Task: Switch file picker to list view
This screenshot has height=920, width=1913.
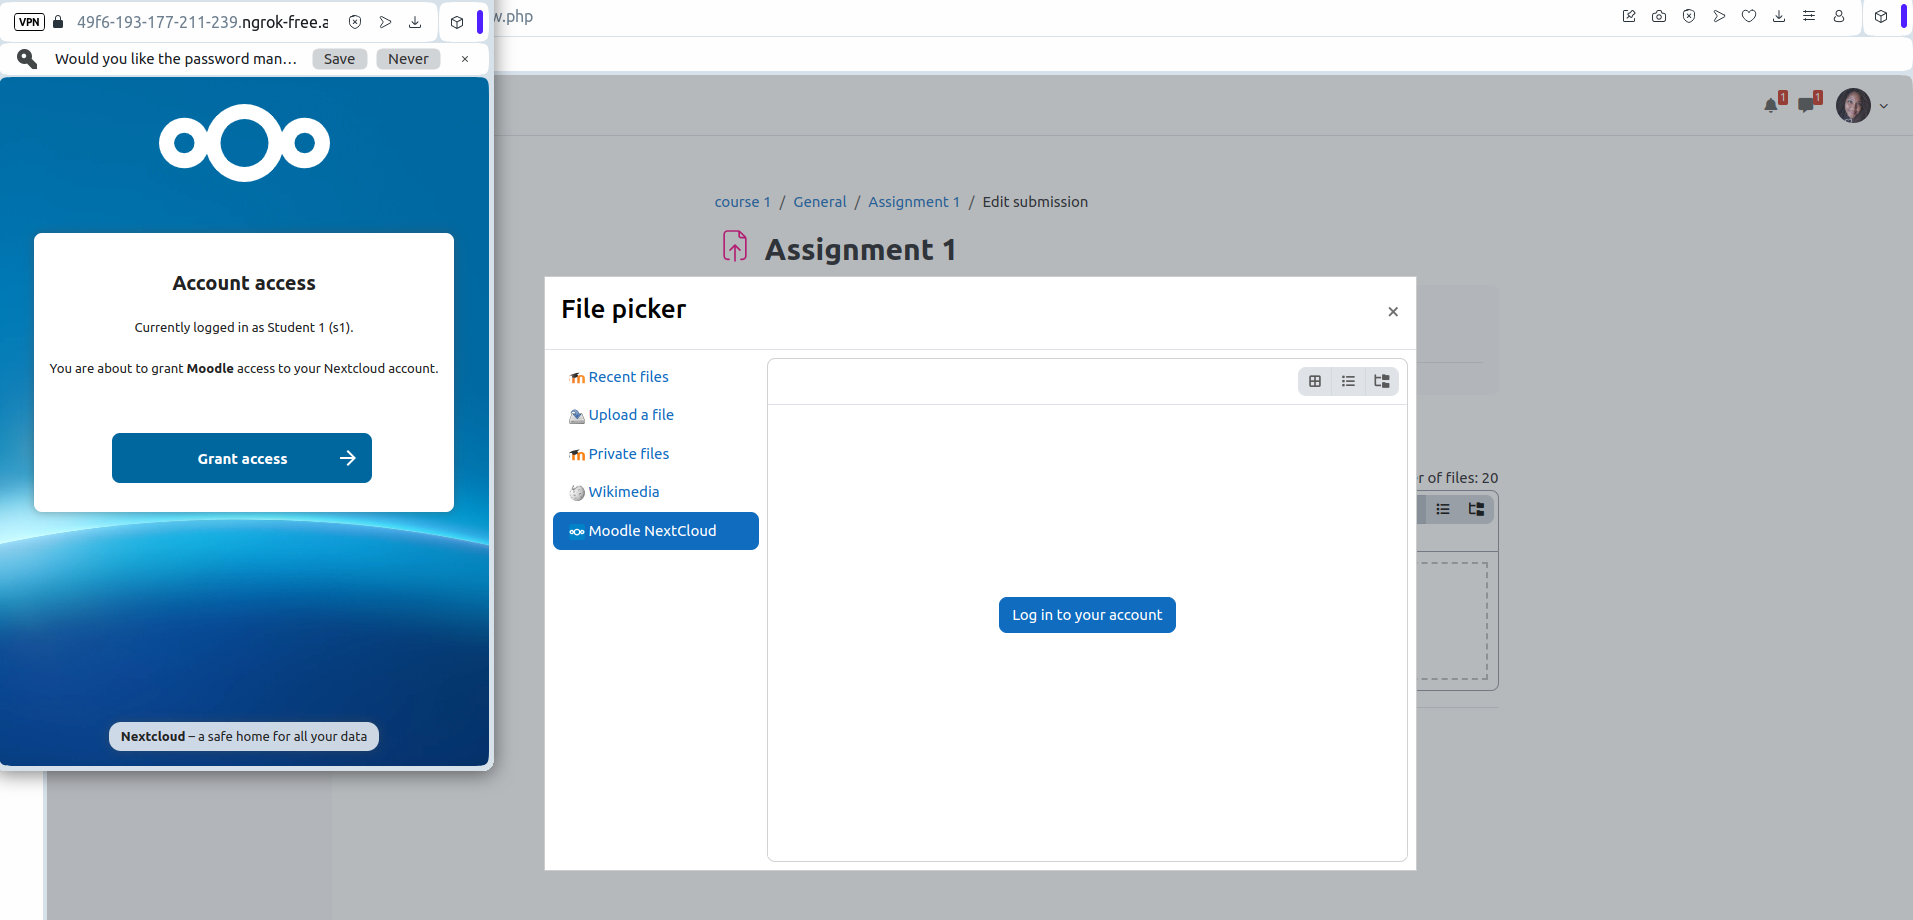Action: pos(1348,381)
